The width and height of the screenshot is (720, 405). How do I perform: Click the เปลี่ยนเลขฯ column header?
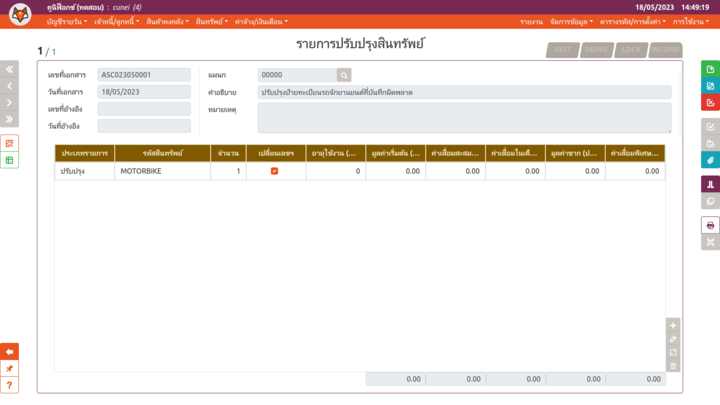coord(276,153)
